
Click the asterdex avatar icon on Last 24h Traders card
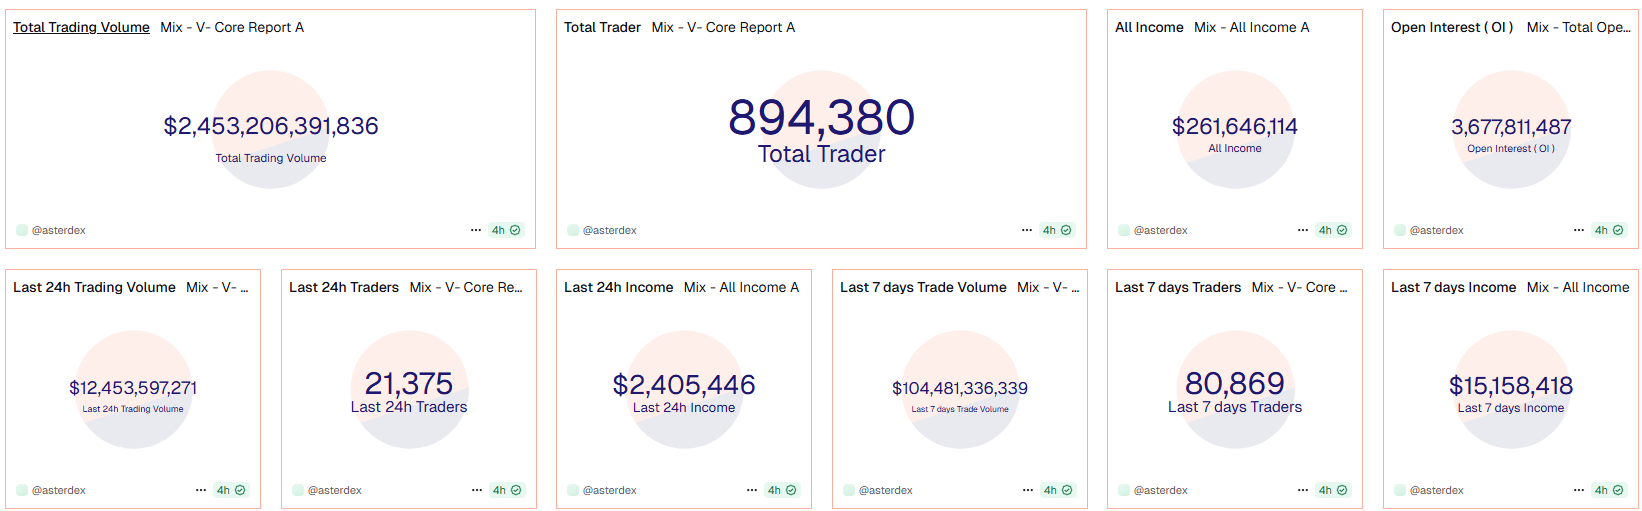[x=298, y=490]
